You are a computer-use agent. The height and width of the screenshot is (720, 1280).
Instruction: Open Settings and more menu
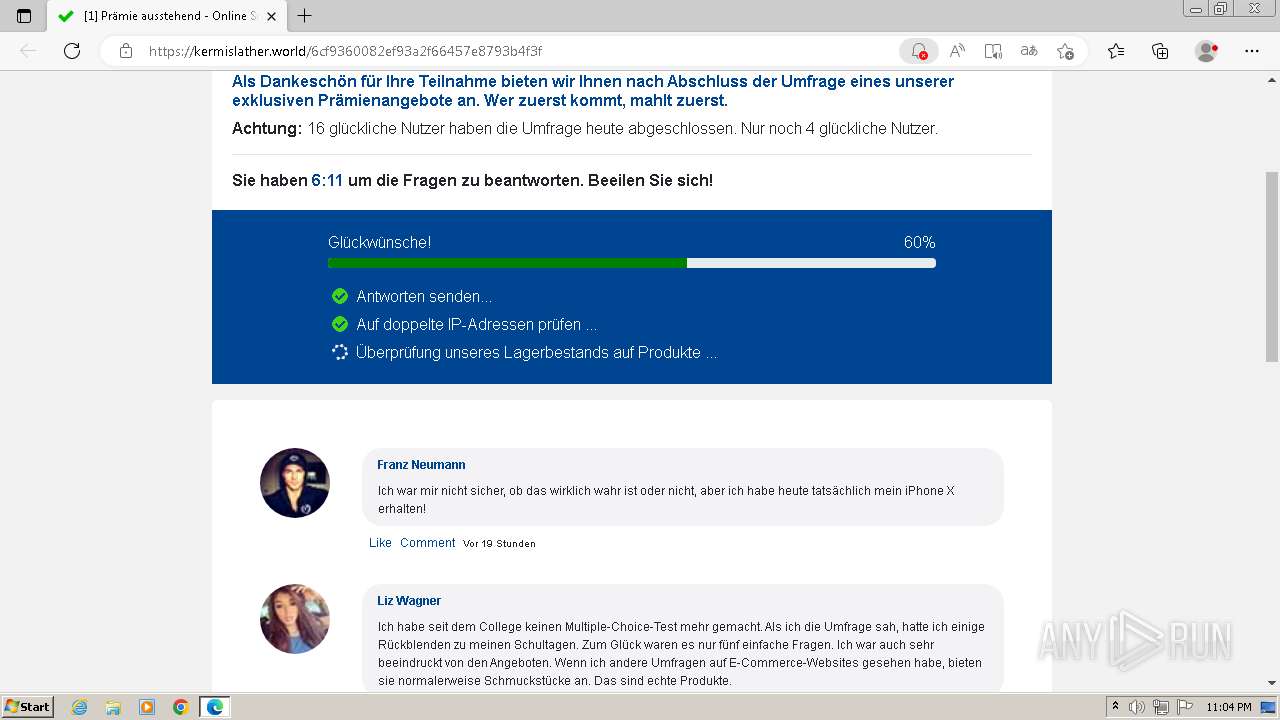click(x=1252, y=51)
